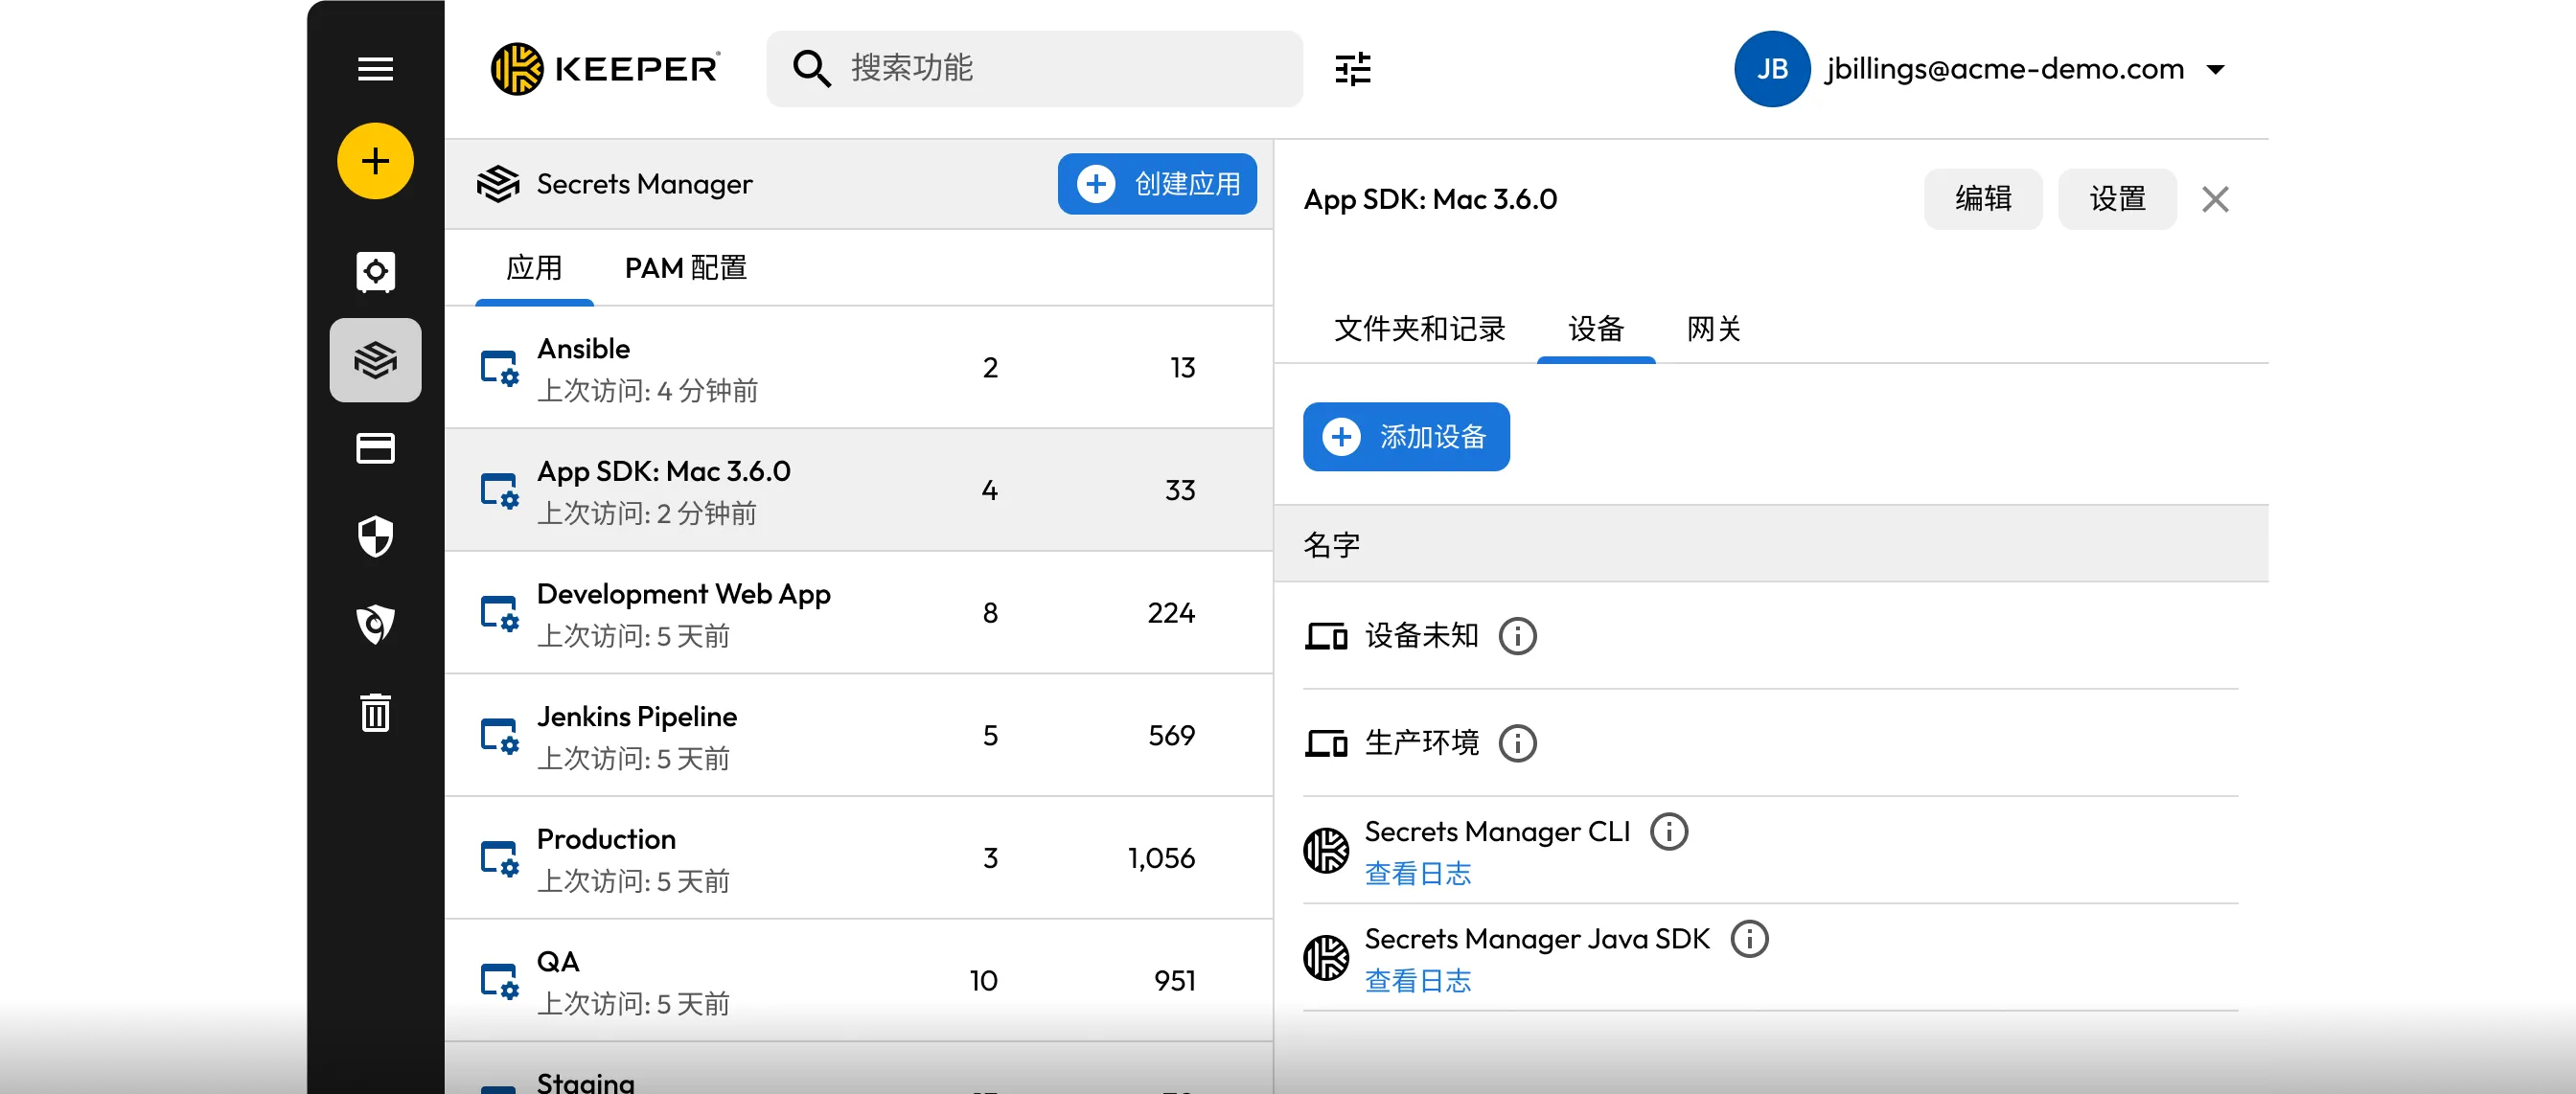Click the Secrets Manager Java SDK name
The image size is (2576, 1094).
(x=1537, y=939)
